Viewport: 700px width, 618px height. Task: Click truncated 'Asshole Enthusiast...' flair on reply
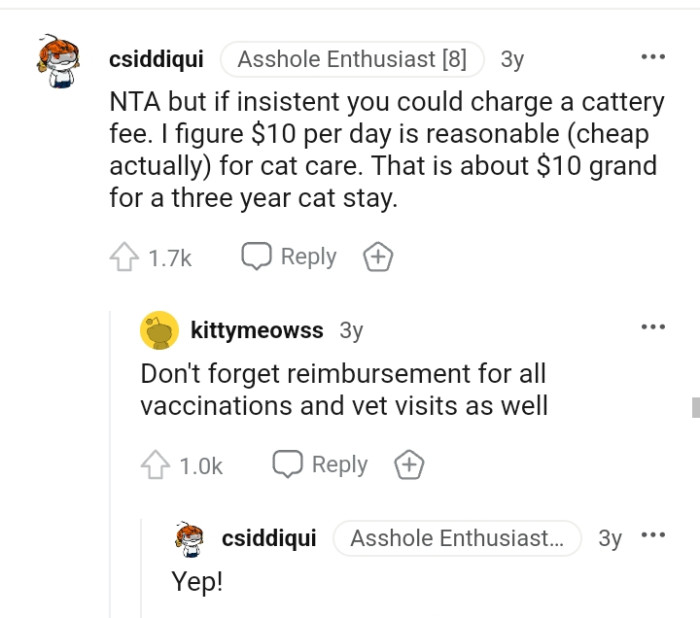(456, 538)
